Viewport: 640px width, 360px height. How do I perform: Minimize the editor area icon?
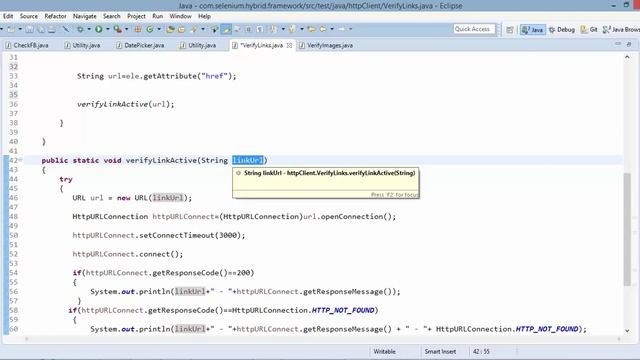click(x=618, y=44)
